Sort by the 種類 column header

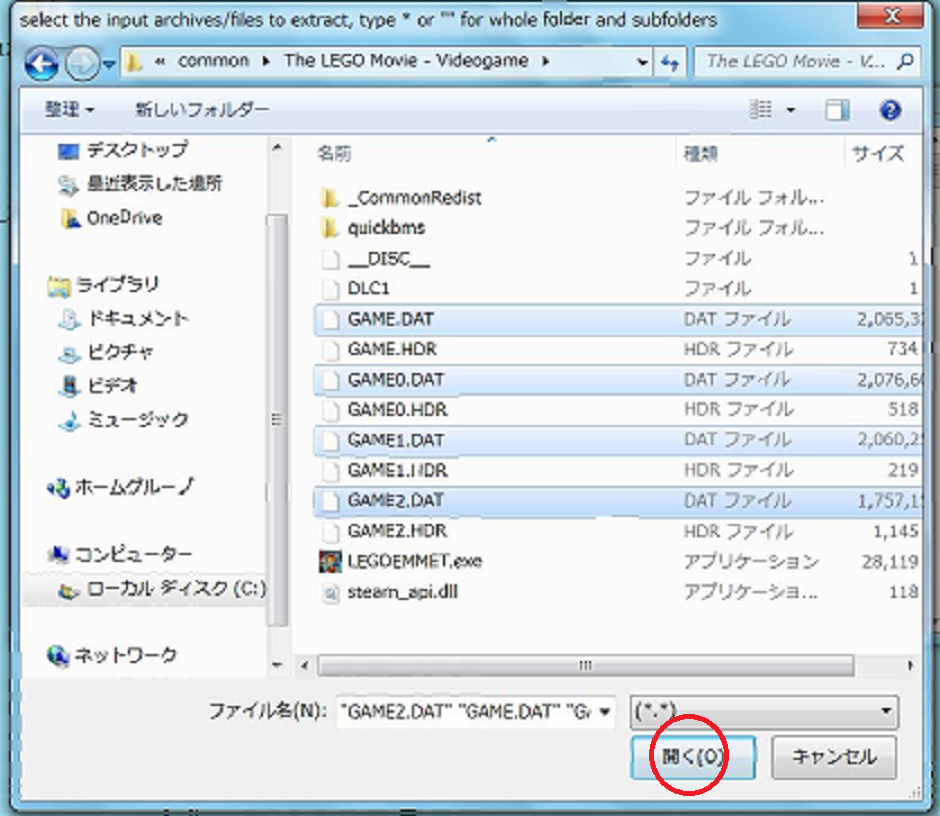pos(700,154)
